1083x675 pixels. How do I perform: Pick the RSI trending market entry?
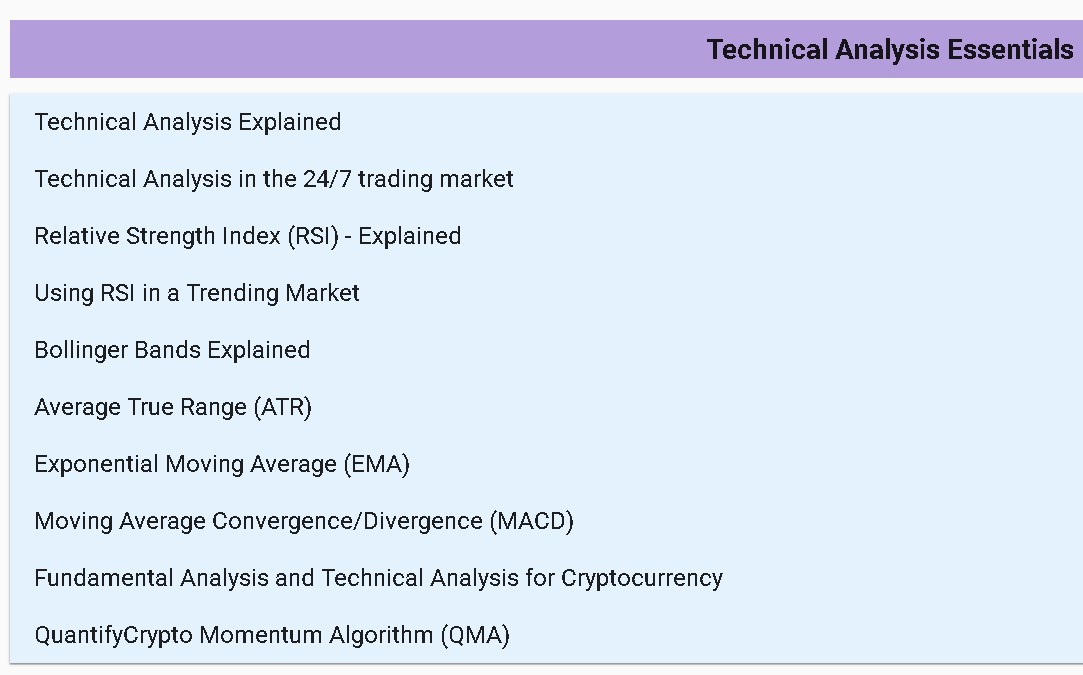point(197,293)
